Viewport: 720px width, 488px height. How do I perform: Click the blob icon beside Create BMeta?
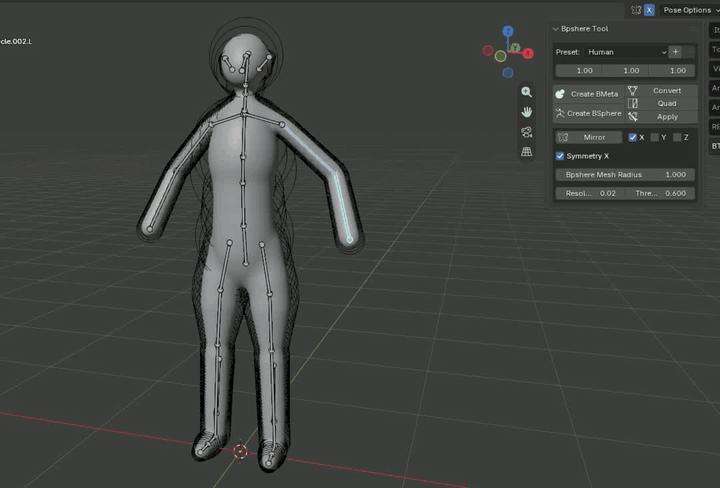click(560, 94)
